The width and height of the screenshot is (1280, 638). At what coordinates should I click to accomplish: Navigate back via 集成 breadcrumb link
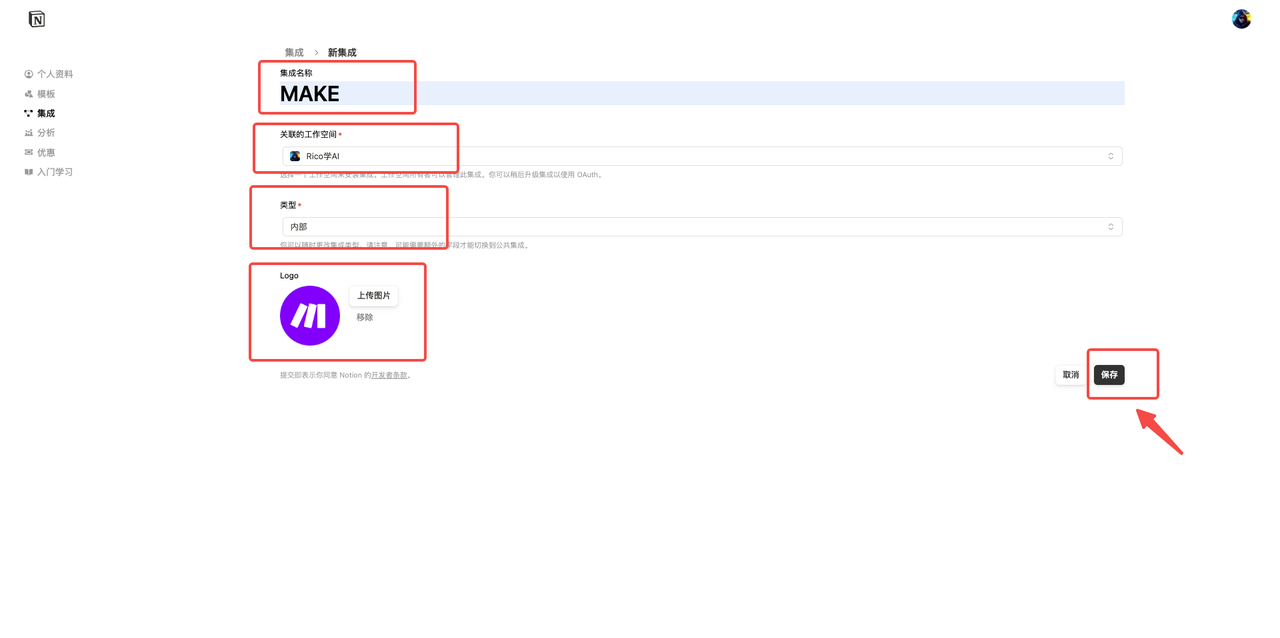(x=294, y=53)
